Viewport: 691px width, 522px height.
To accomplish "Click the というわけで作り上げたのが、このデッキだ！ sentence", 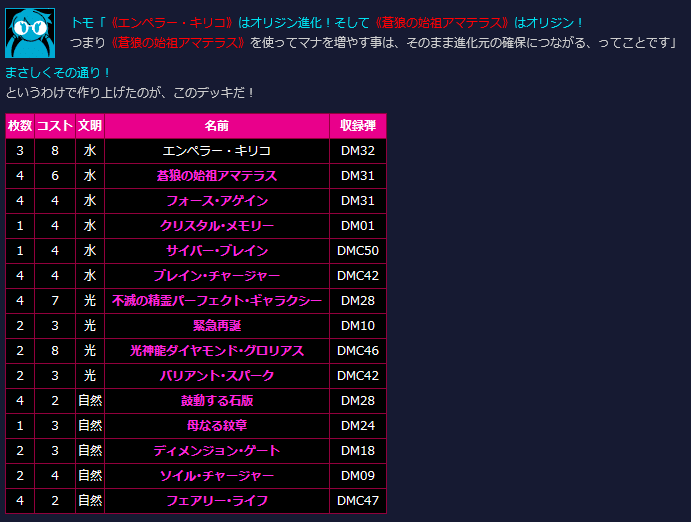I will [x=130, y=93].
